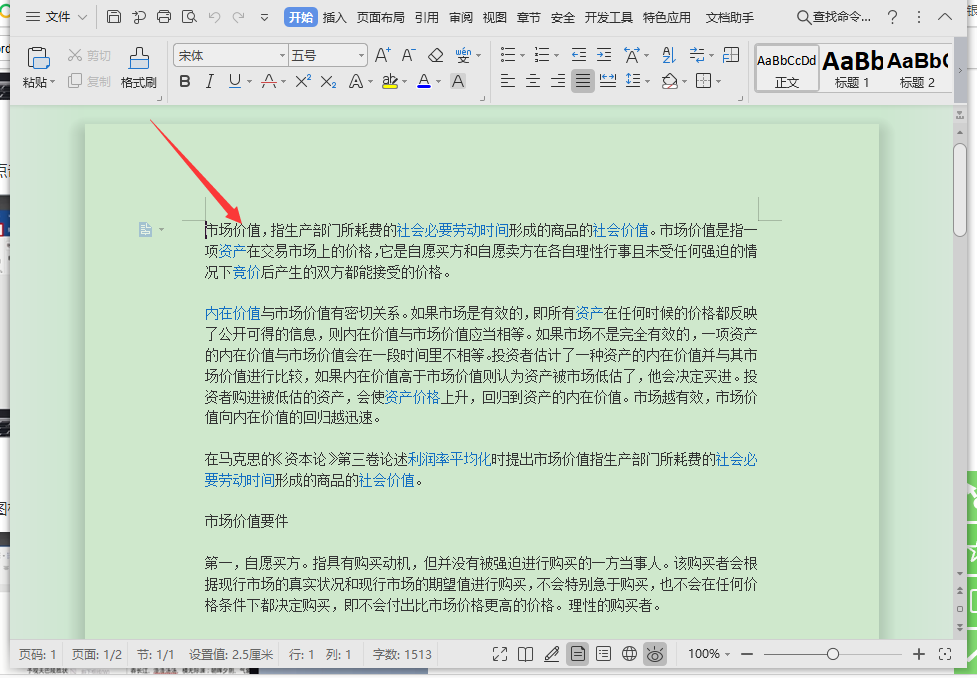Open the 100% zoom level dropdown
977x678 pixels.
tap(709, 654)
